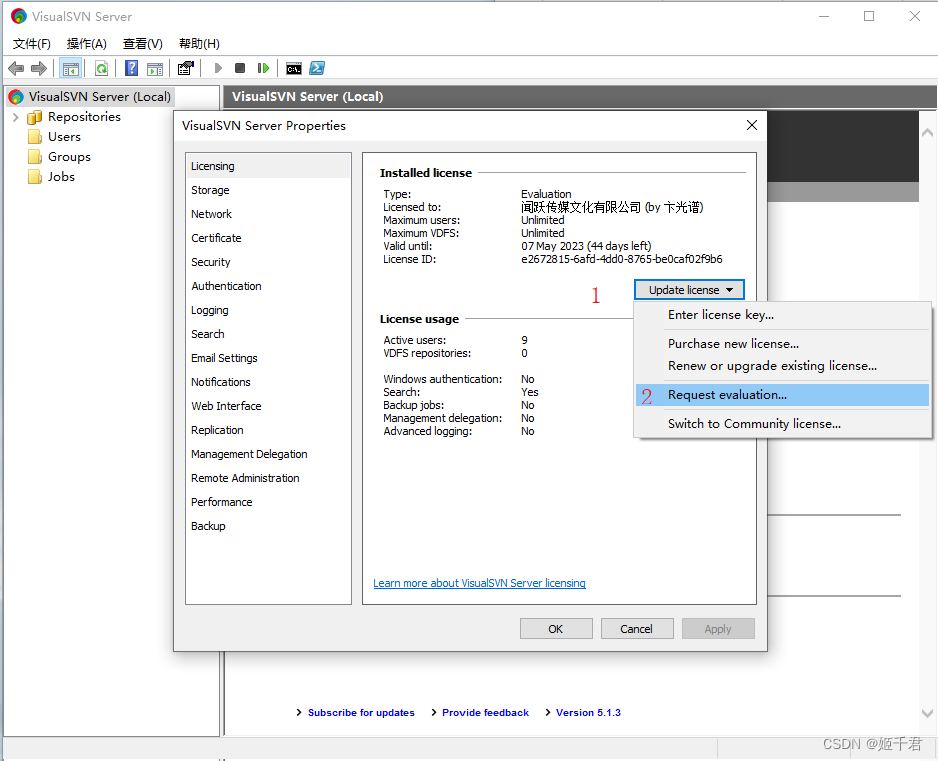Select the Authentication properties page

point(268,286)
